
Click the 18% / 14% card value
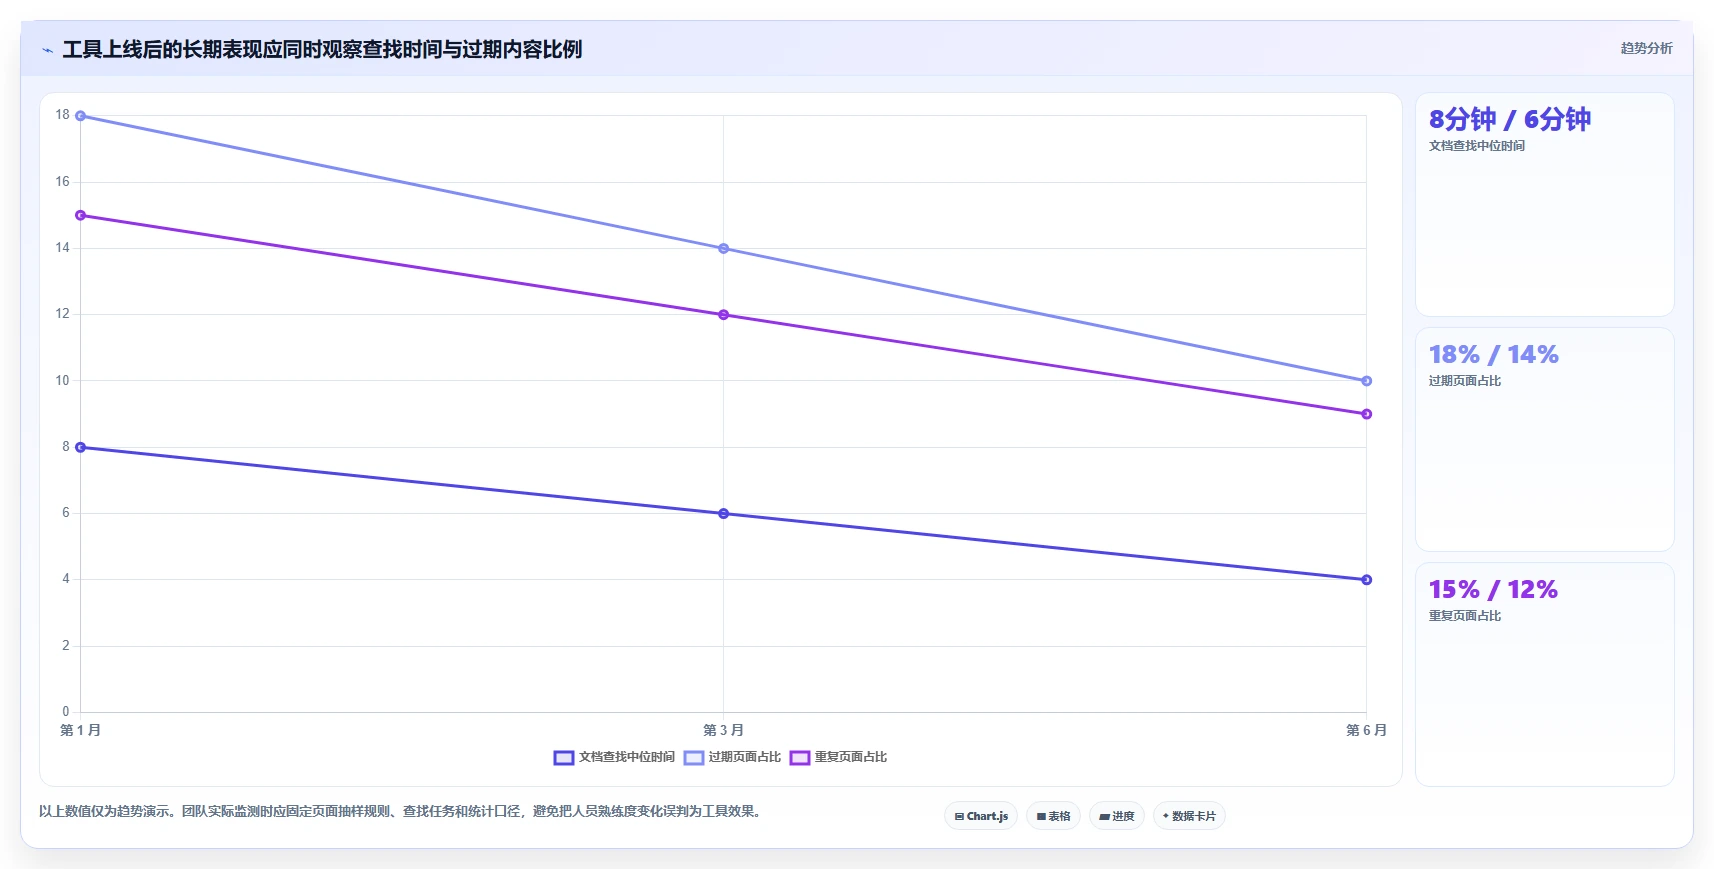pos(1494,355)
